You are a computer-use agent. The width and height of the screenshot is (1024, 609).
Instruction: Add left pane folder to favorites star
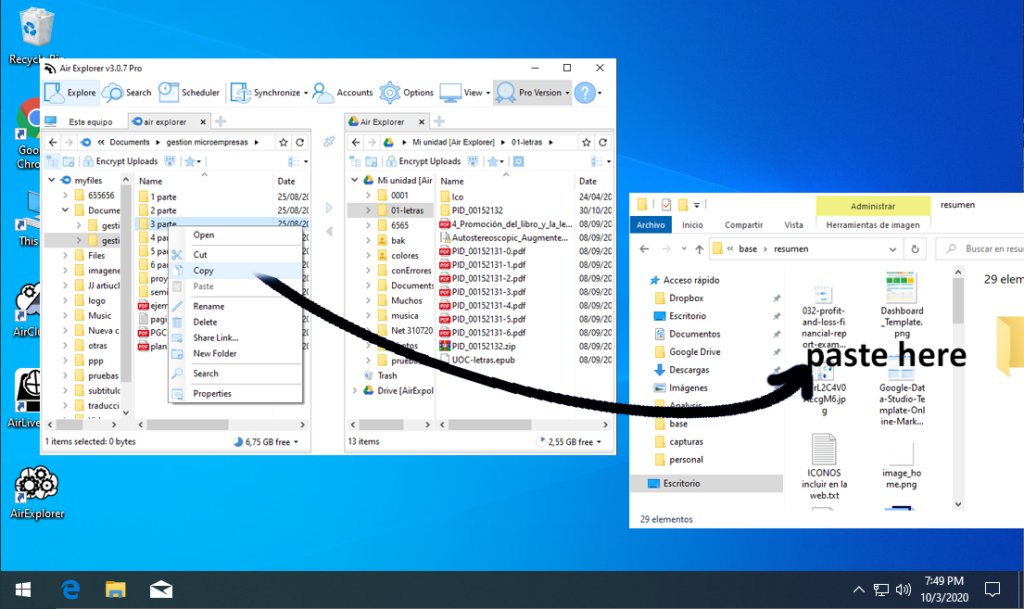pyautogui.click(x=283, y=142)
